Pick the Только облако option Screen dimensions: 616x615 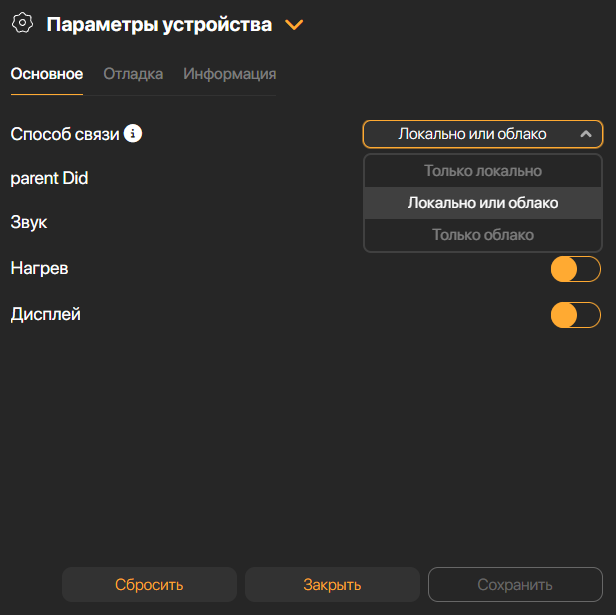483,235
